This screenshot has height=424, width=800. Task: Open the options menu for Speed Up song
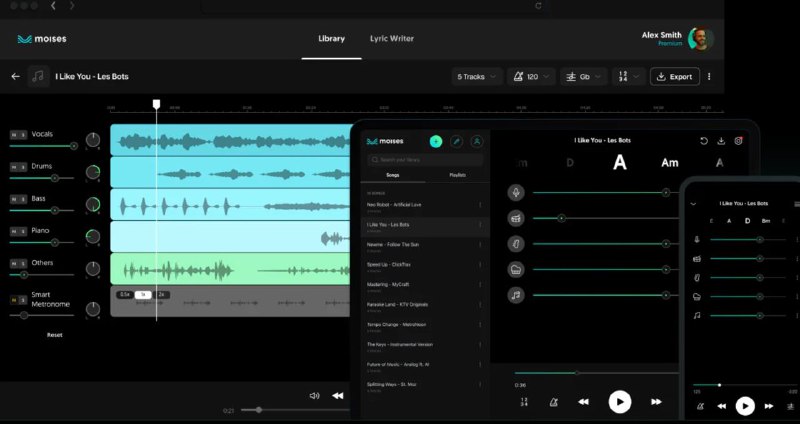pos(480,265)
